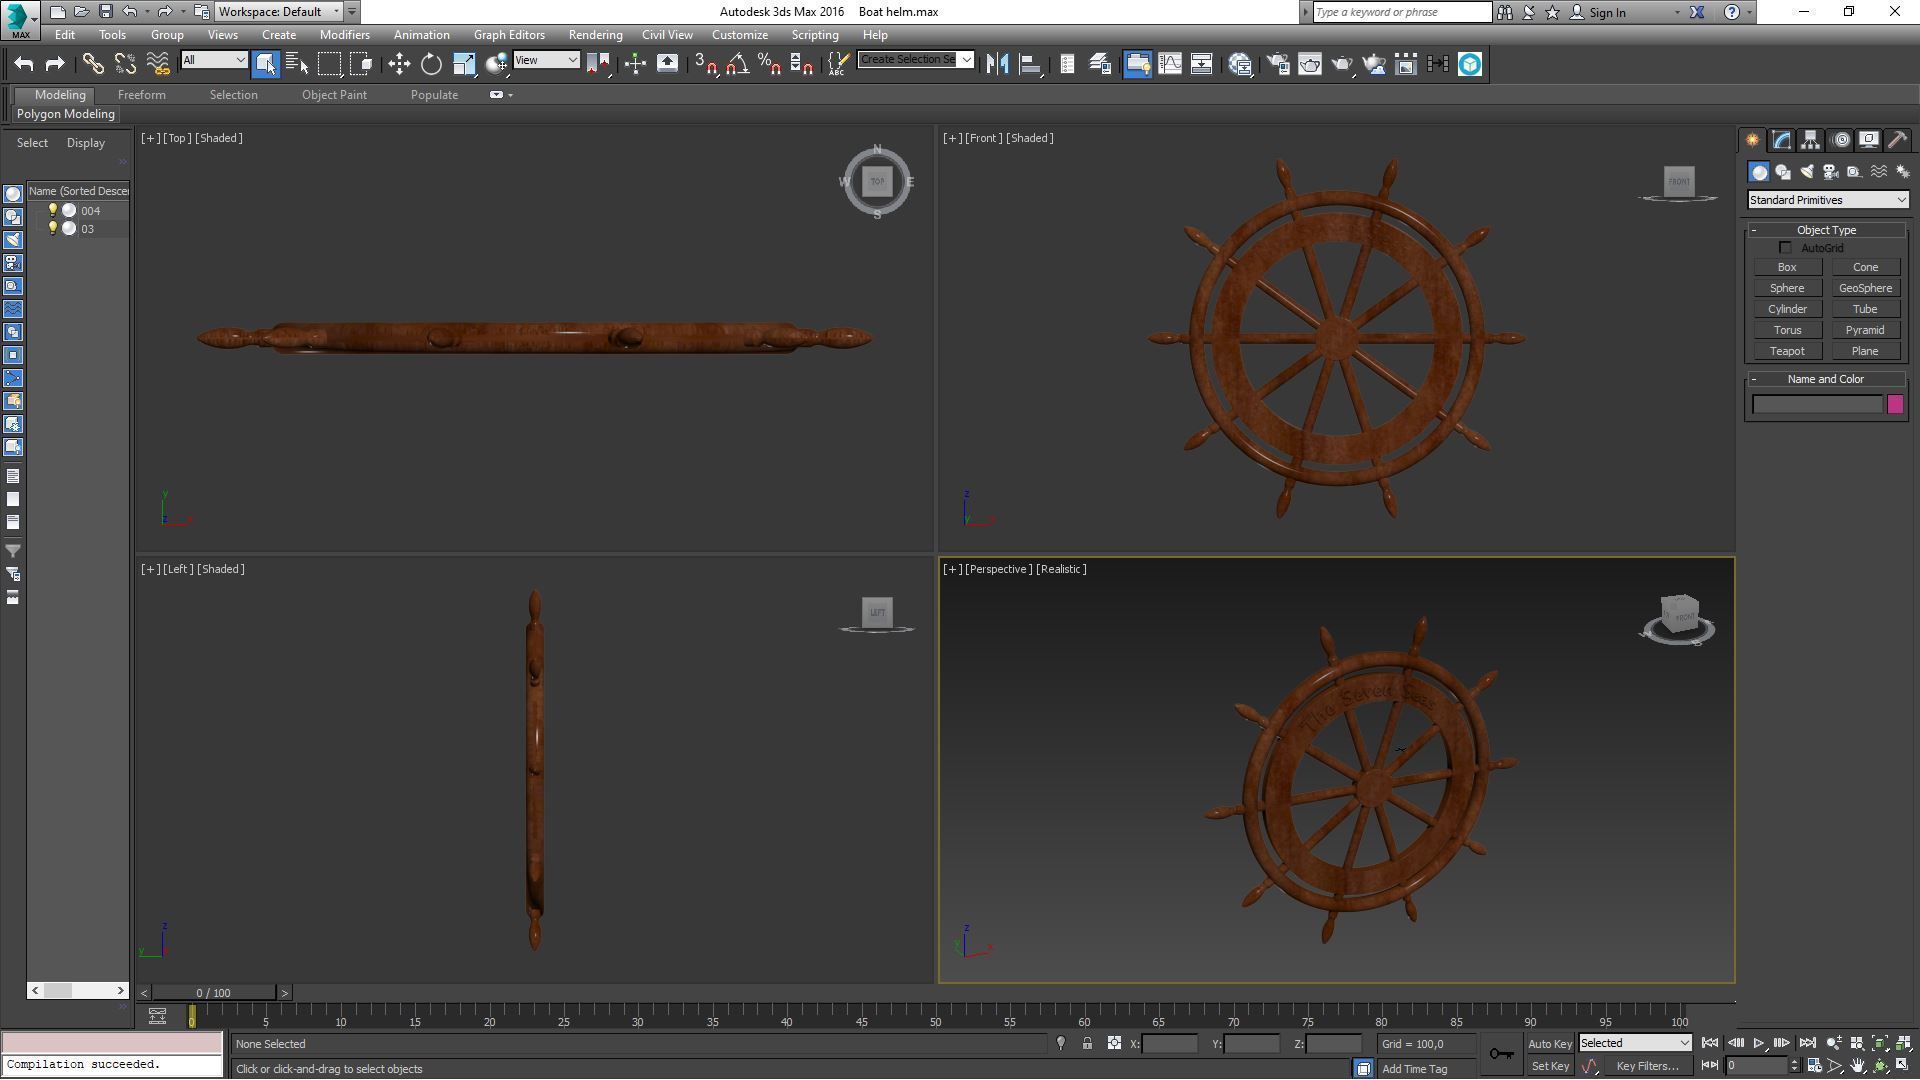Viewport: 1920px width, 1080px height.
Task: Open the Create Selection Set dropdown
Action: point(915,60)
